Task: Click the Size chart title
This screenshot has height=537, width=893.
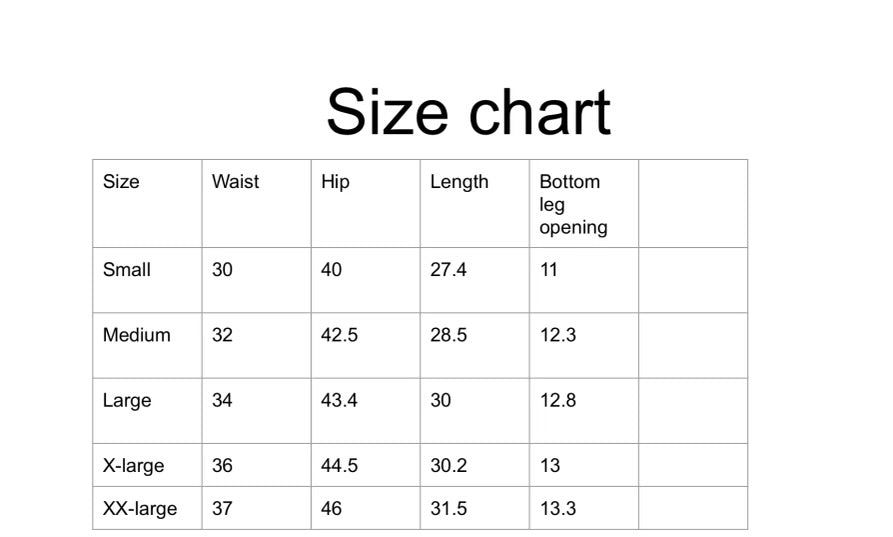Action: pos(468,112)
